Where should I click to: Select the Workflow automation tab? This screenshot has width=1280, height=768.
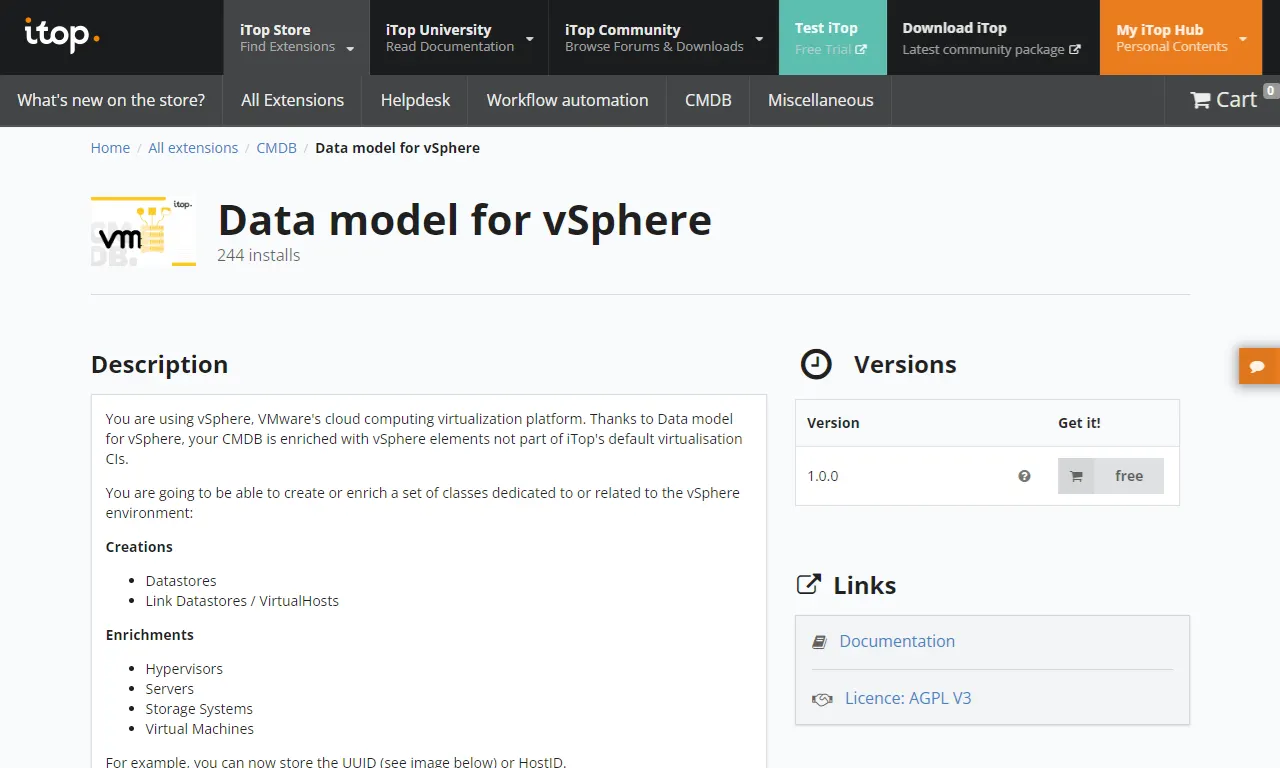[567, 100]
